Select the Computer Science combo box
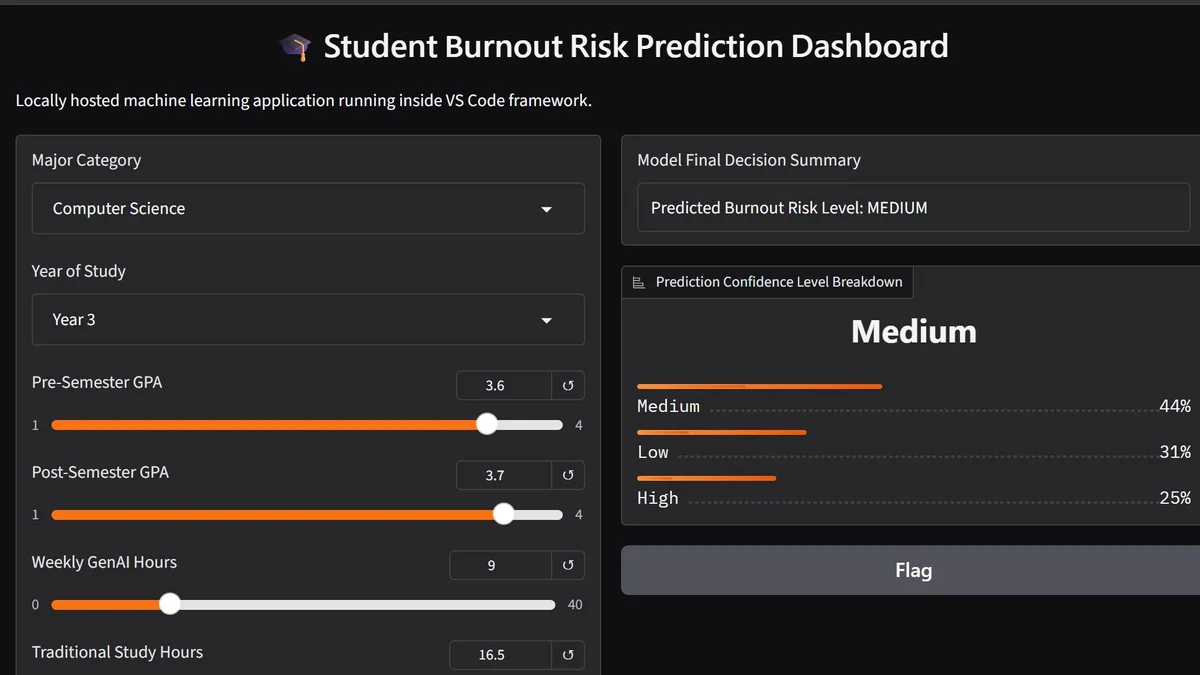The image size is (1200, 675). [x=308, y=209]
